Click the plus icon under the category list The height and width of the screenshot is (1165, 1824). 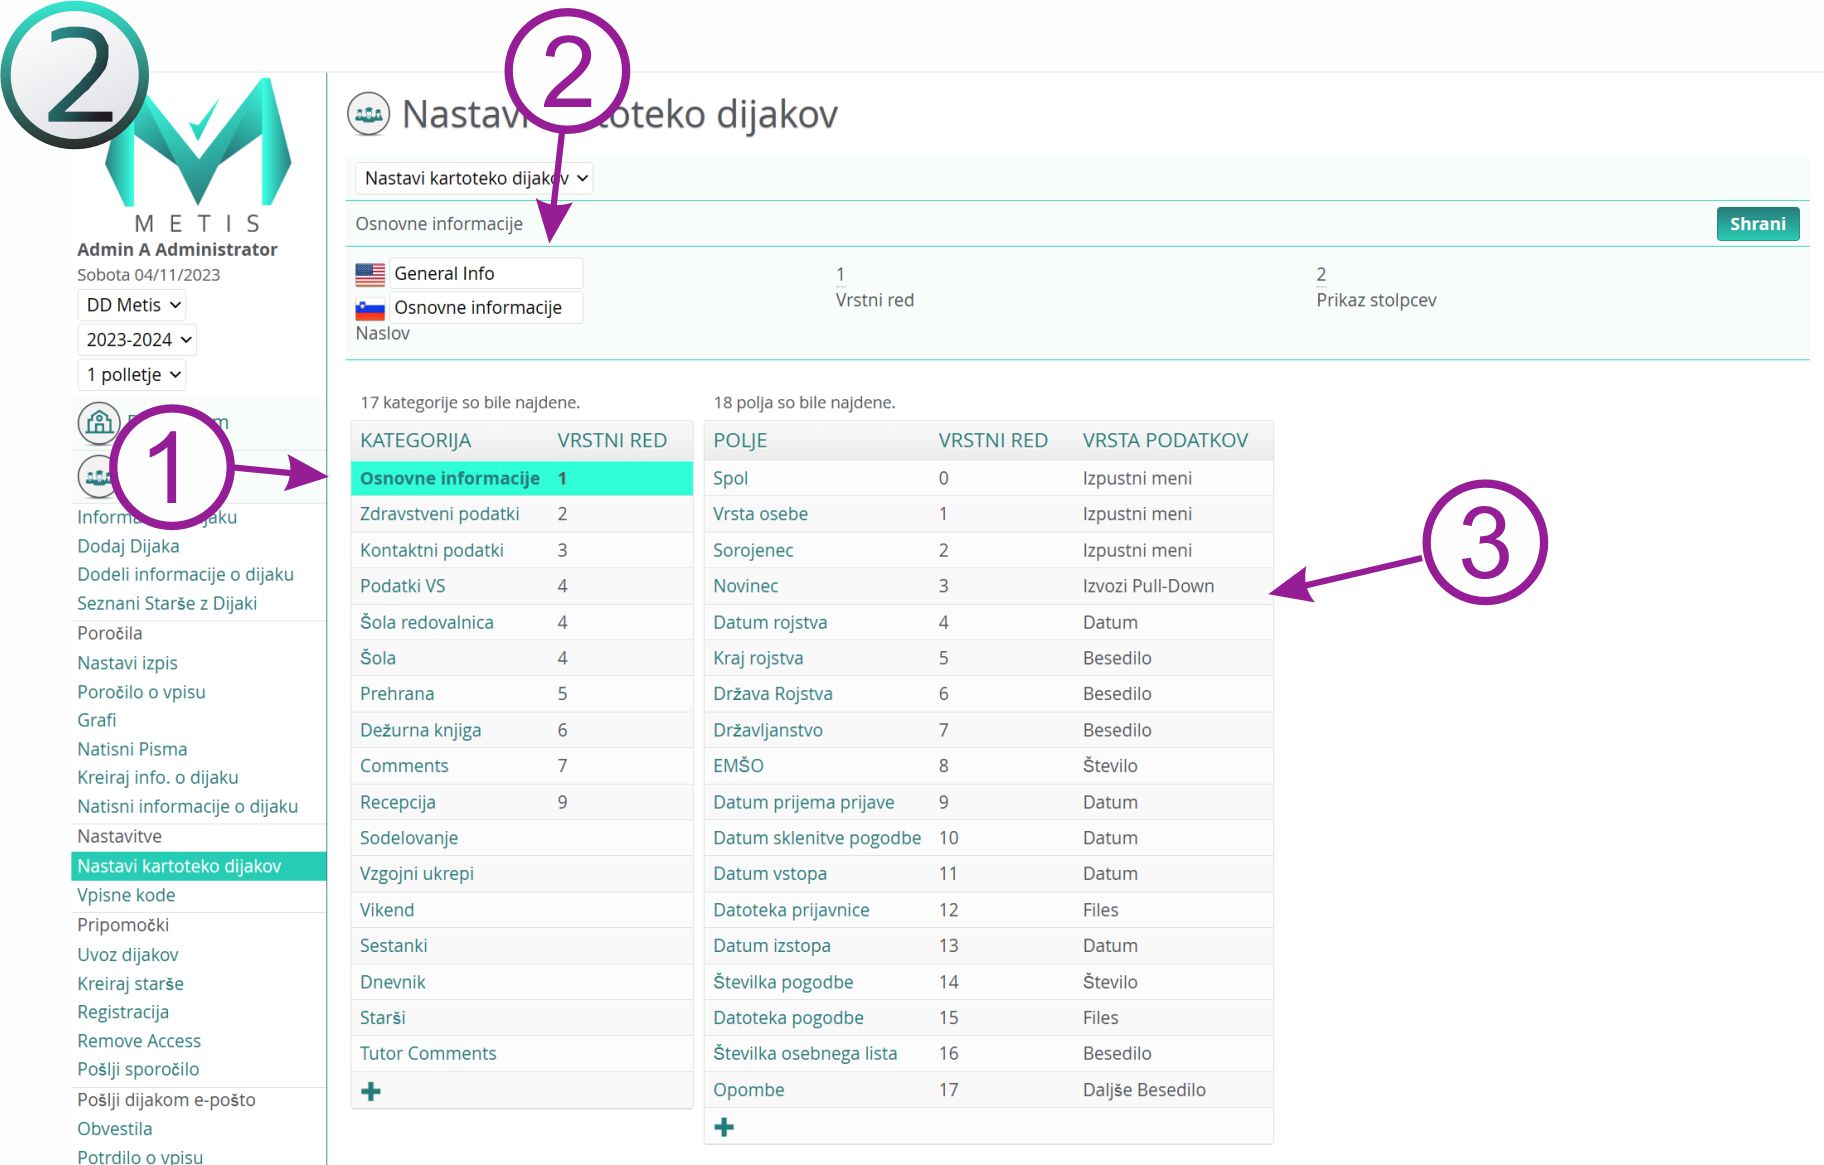[371, 1091]
